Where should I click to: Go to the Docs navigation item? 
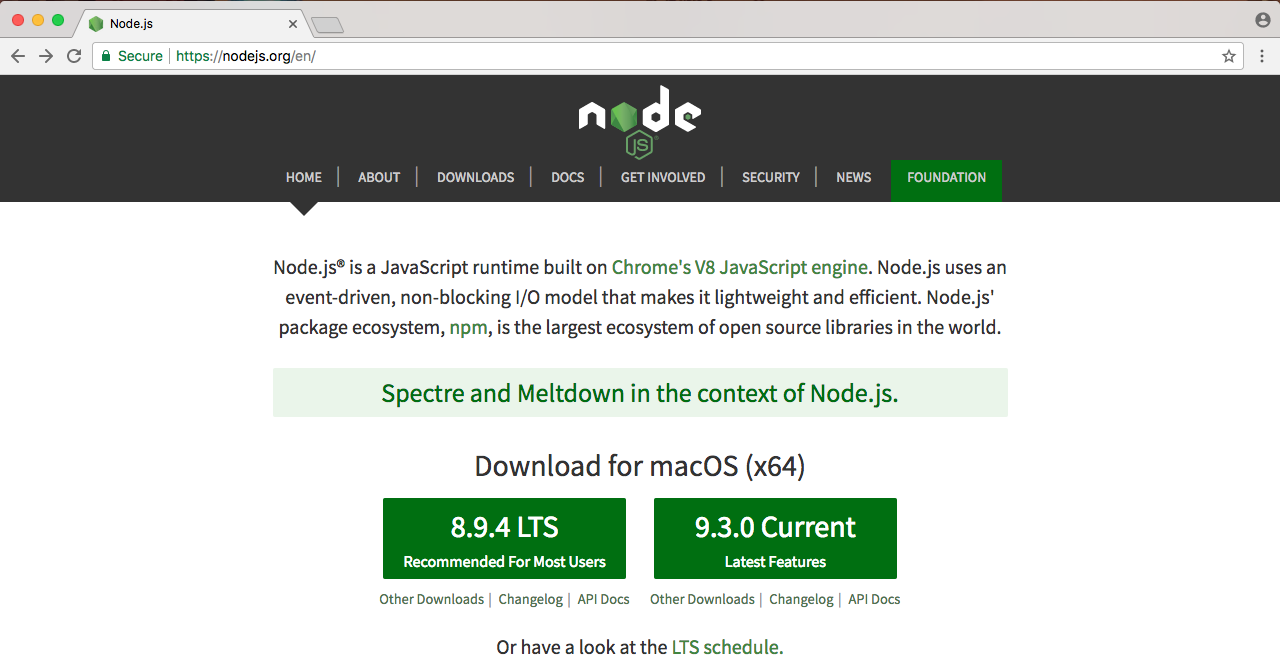coord(567,177)
